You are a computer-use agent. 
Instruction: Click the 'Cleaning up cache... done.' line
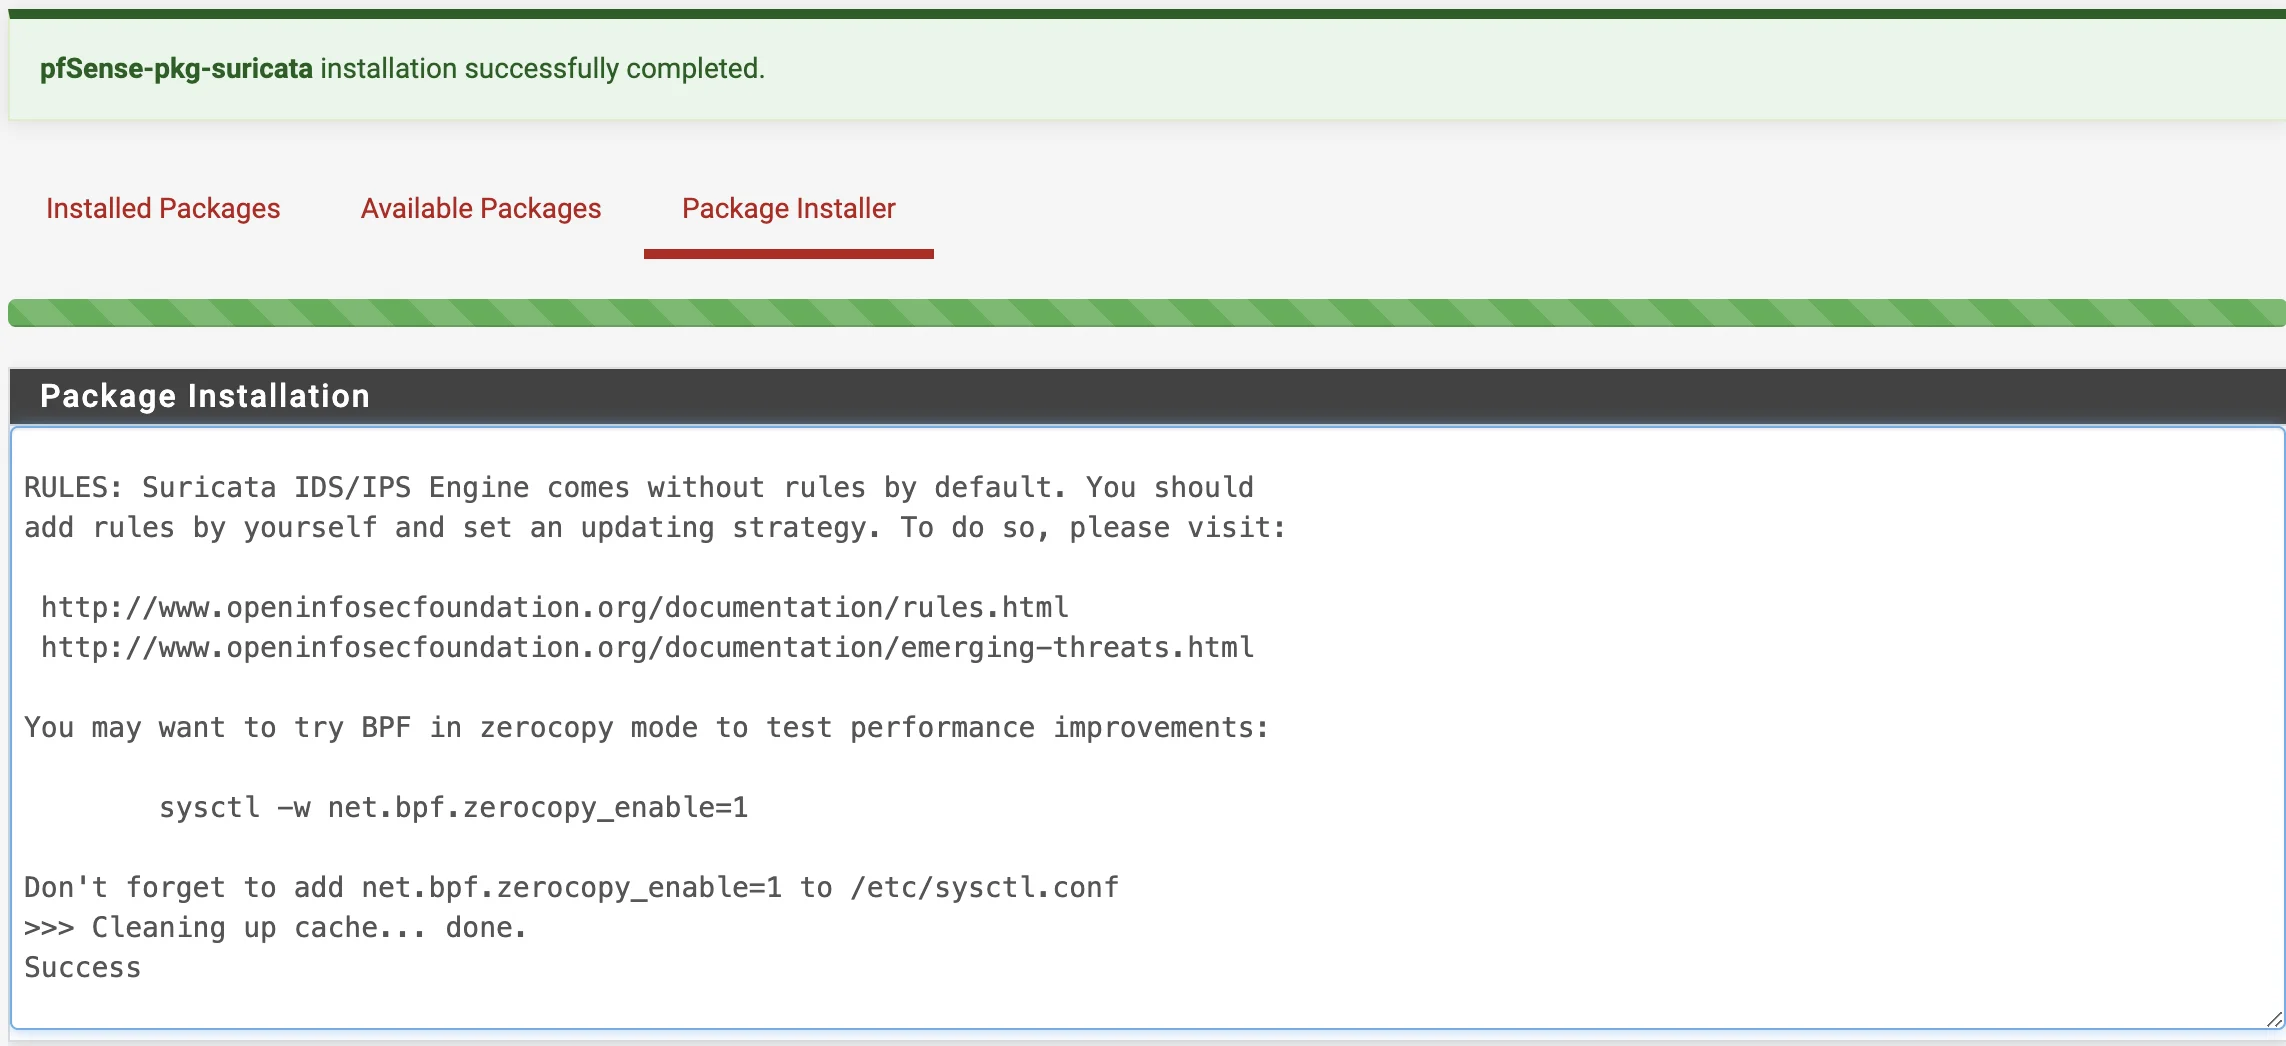click(275, 927)
